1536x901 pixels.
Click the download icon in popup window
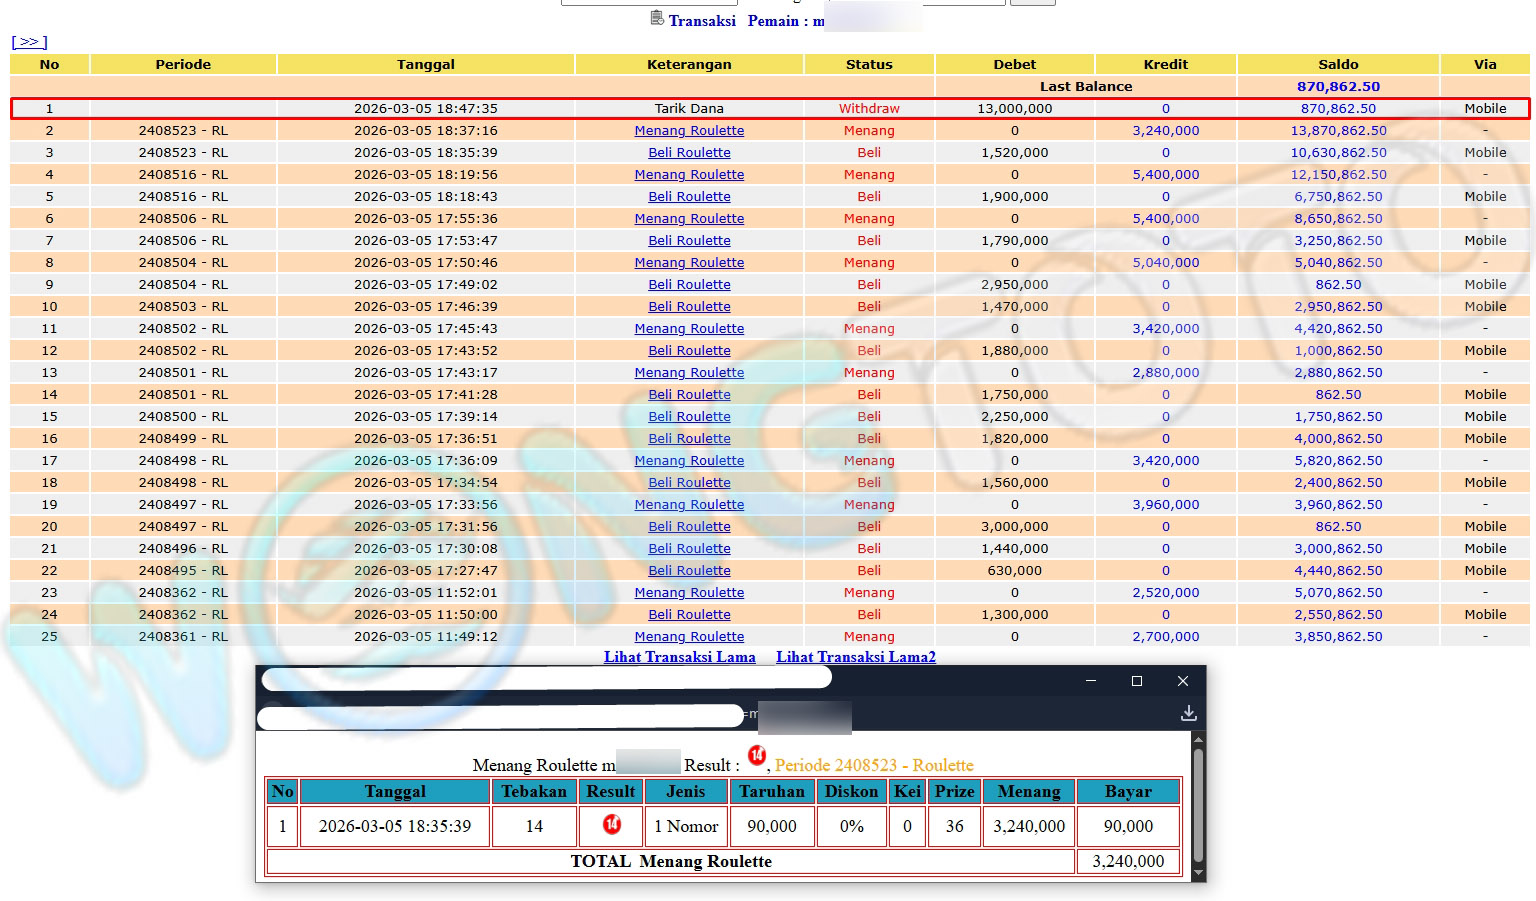pyautogui.click(x=1188, y=713)
